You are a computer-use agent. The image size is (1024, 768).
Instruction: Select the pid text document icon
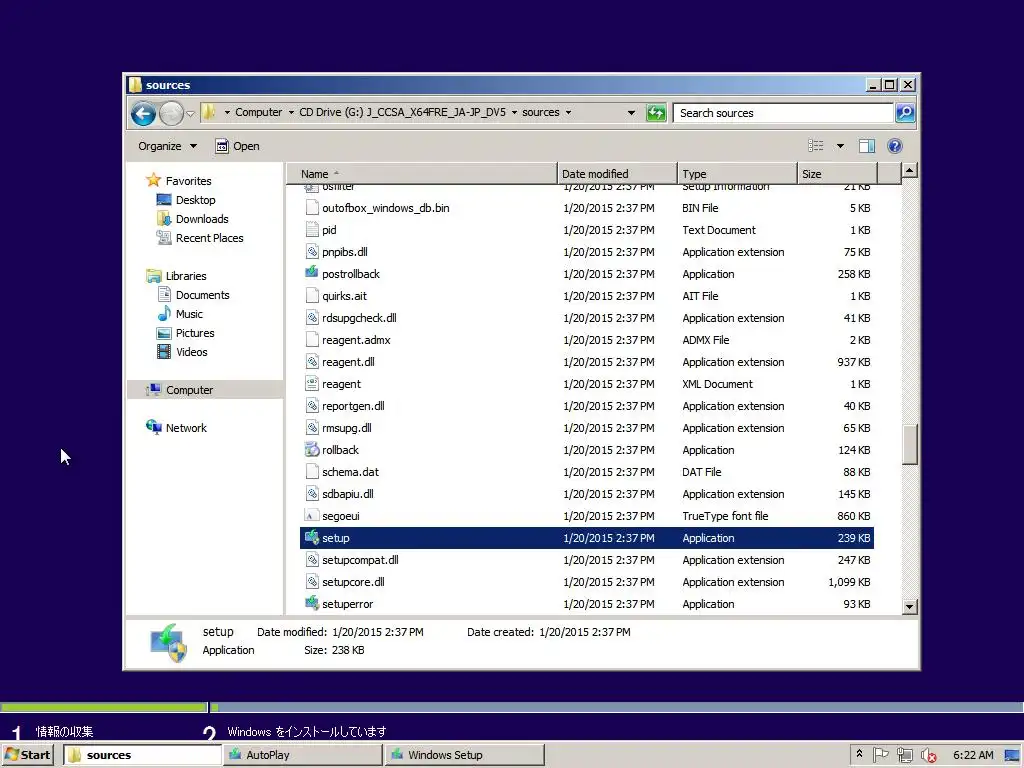pos(312,230)
